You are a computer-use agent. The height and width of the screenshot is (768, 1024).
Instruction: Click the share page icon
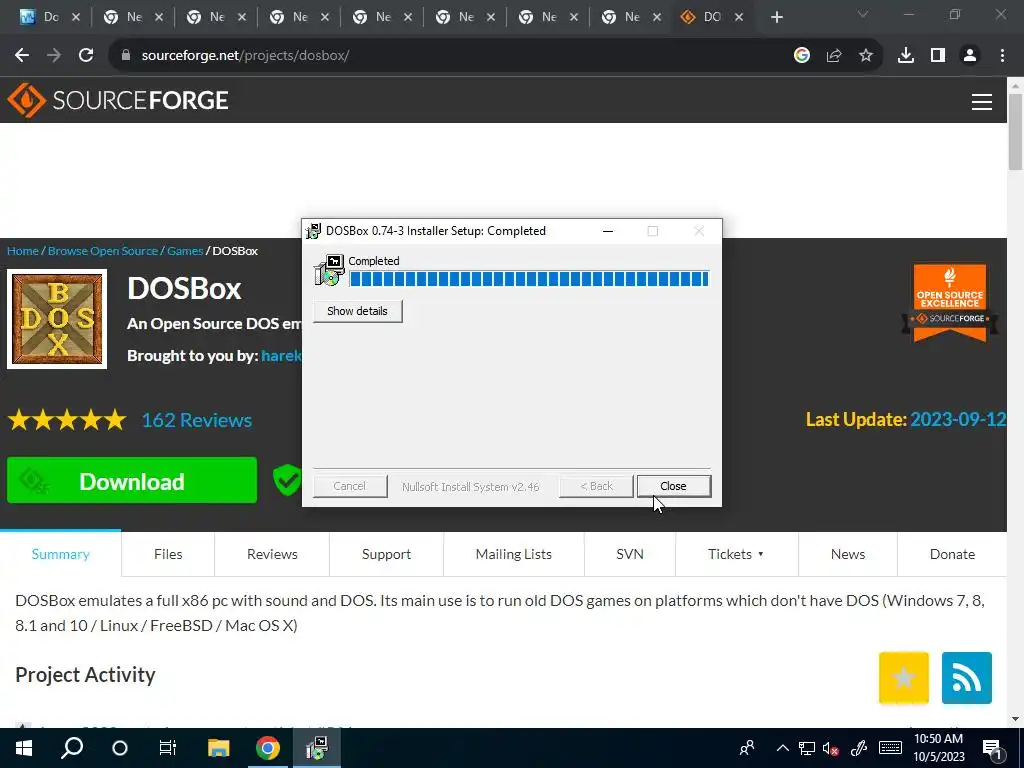(833, 56)
